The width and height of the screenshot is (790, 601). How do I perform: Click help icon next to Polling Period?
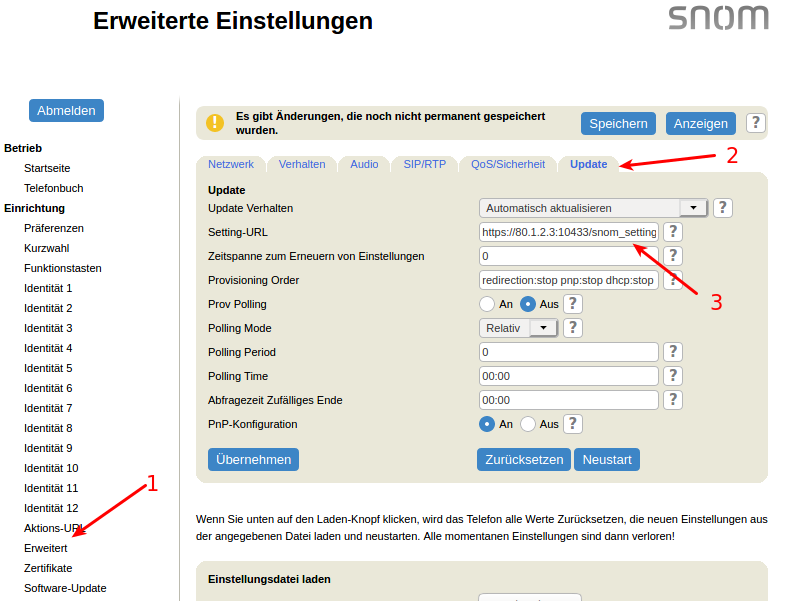(673, 352)
